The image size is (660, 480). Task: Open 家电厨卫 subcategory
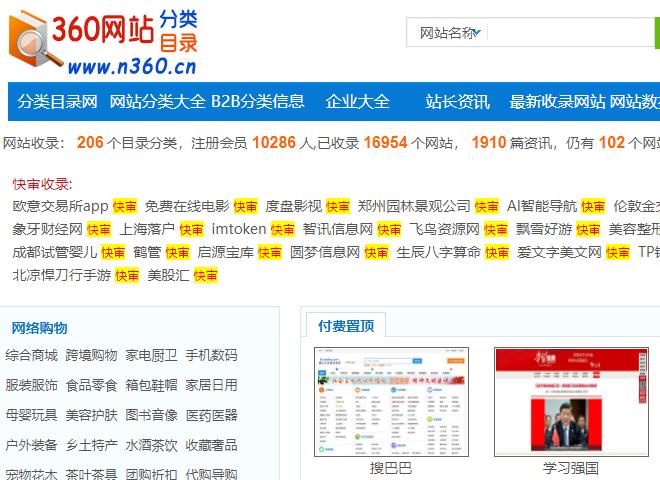point(151,355)
